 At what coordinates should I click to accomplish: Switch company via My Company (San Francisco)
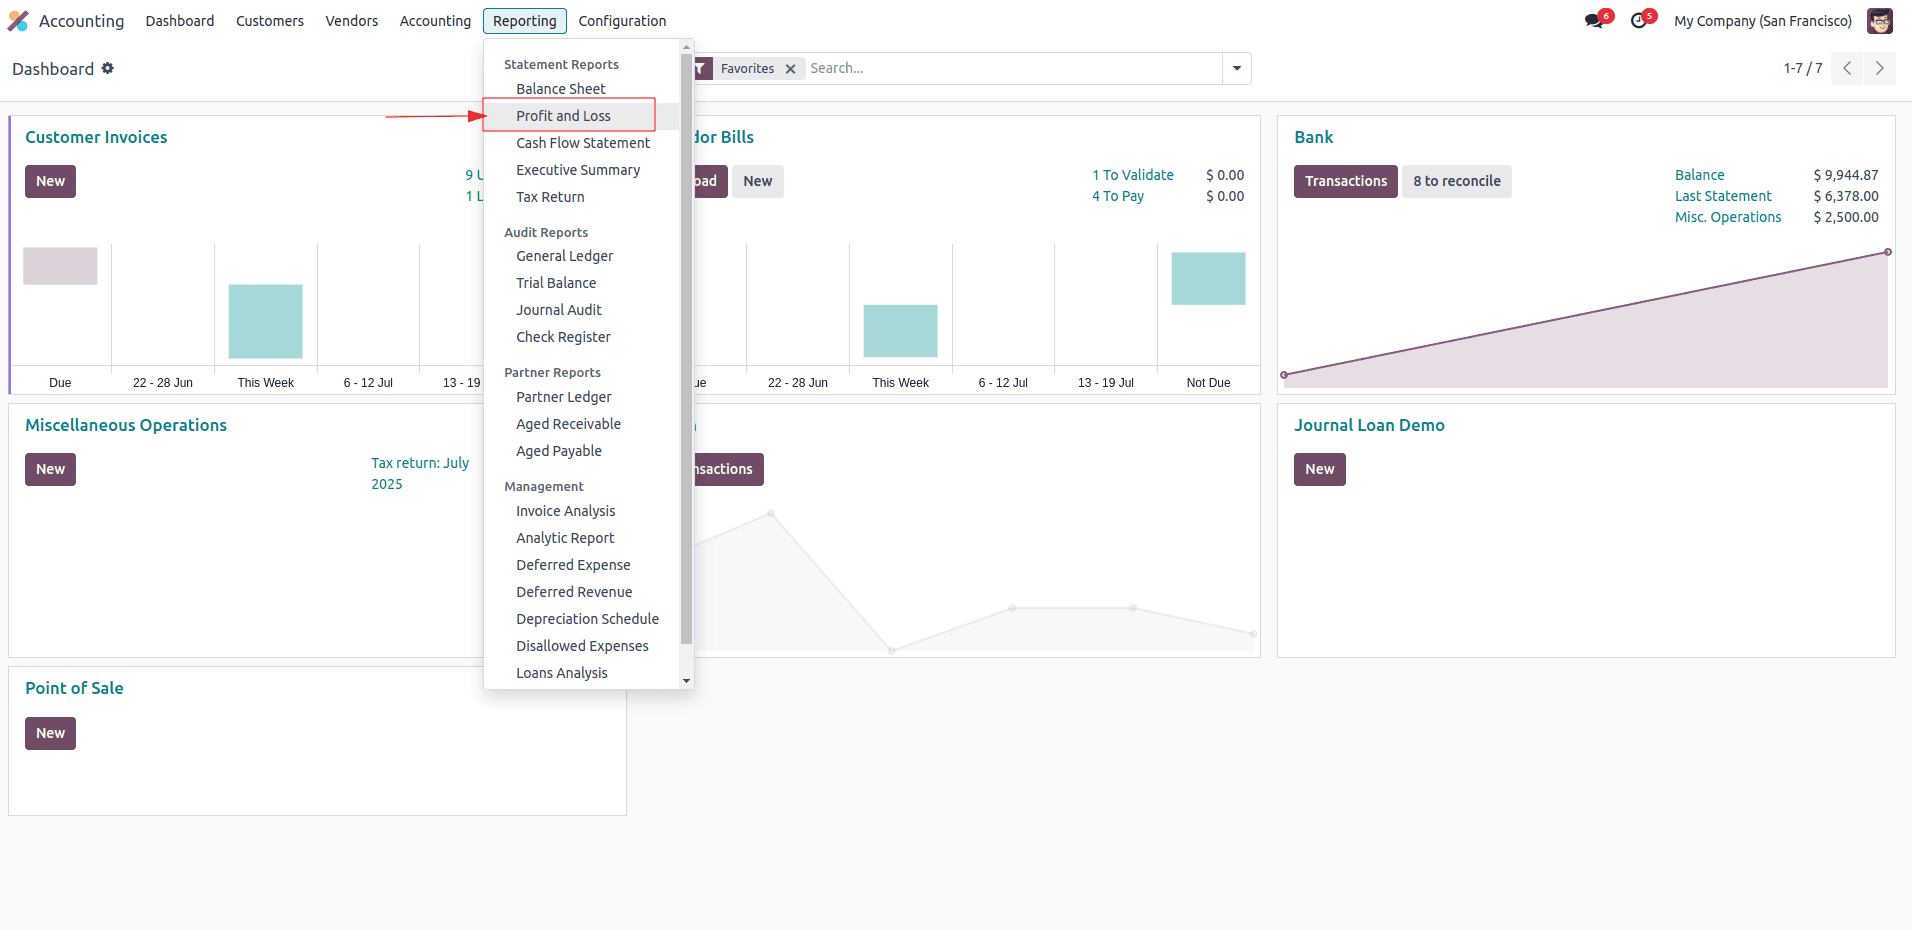click(1762, 21)
